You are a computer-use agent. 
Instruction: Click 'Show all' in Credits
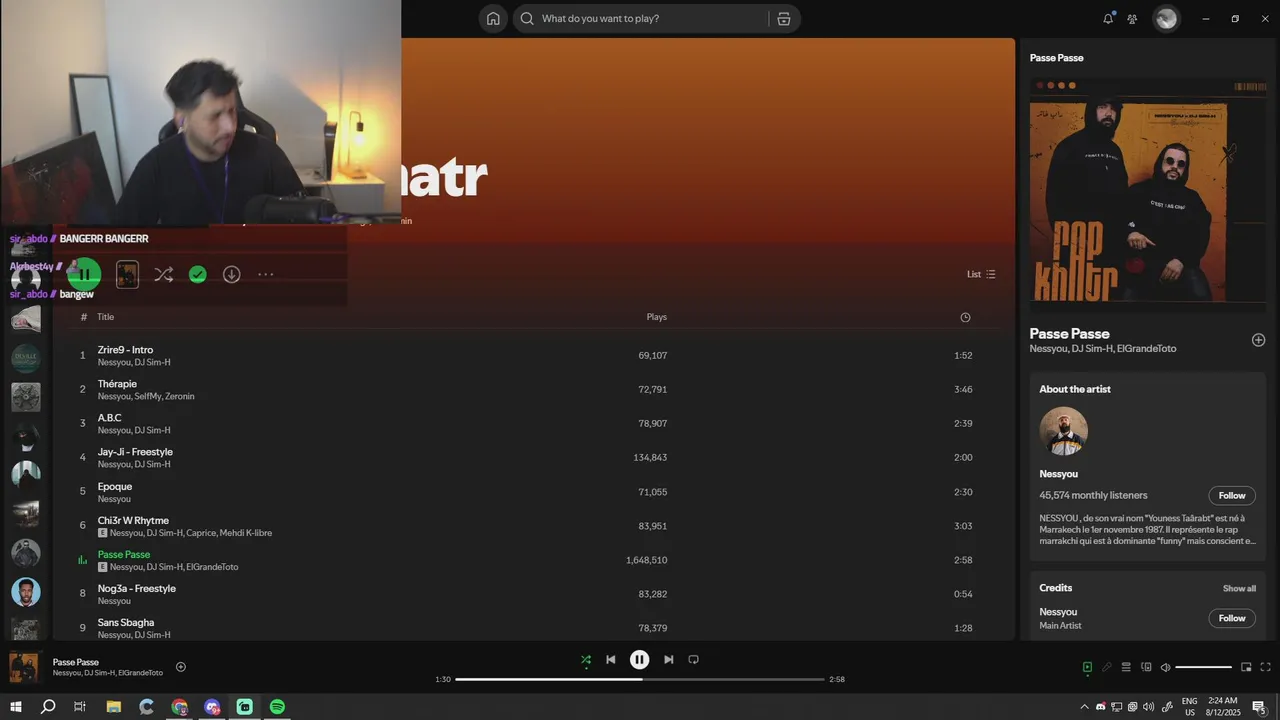[x=1239, y=588]
